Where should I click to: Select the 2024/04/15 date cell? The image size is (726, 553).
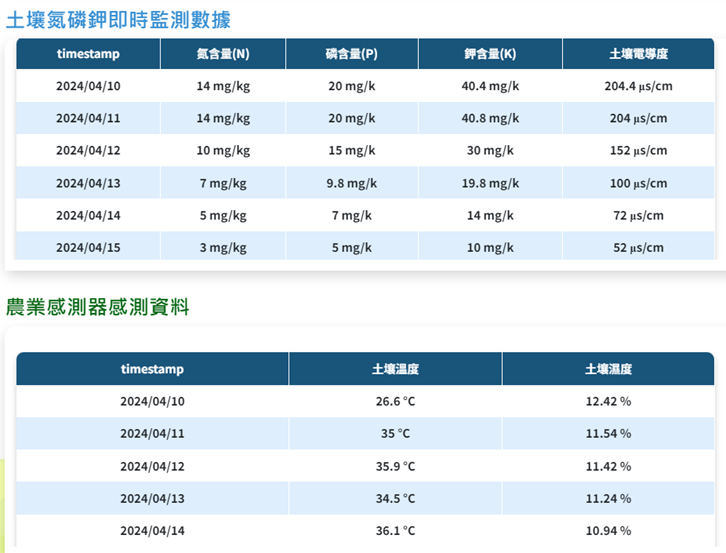click(x=88, y=248)
